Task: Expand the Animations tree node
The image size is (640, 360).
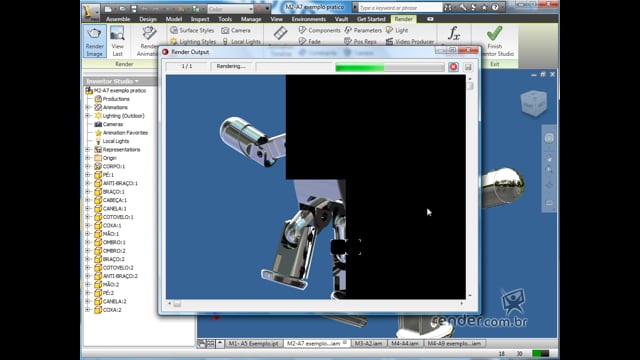Action: point(88,107)
